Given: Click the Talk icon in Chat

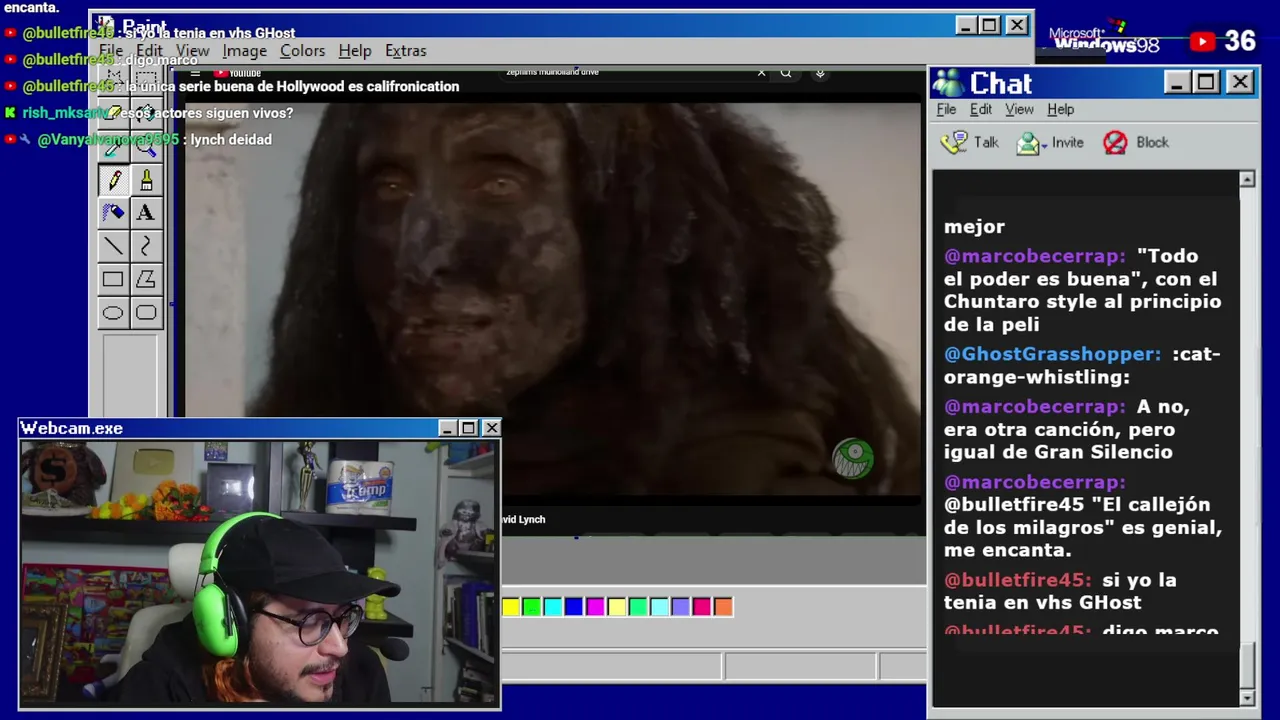Looking at the screenshot, I should click(955, 142).
